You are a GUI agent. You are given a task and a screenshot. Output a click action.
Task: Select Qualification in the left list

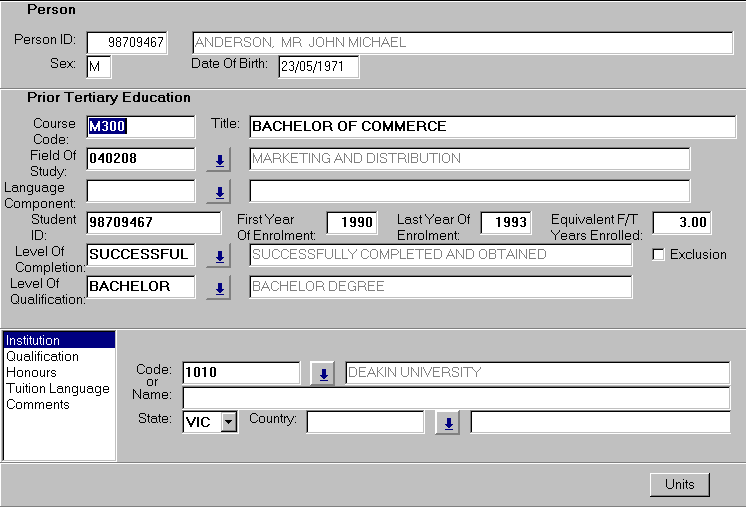point(42,357)
